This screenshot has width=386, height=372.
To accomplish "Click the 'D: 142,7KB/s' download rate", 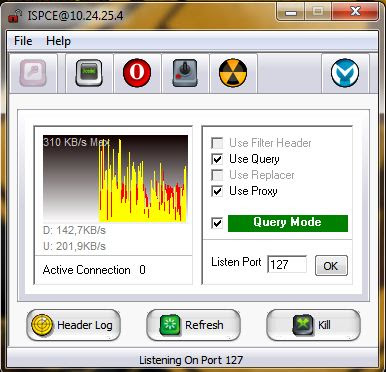I will tap(74, 230).
